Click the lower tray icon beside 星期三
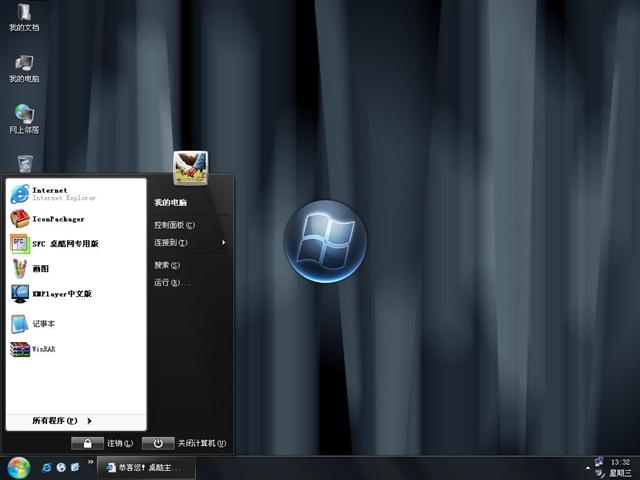 [600, 473]
